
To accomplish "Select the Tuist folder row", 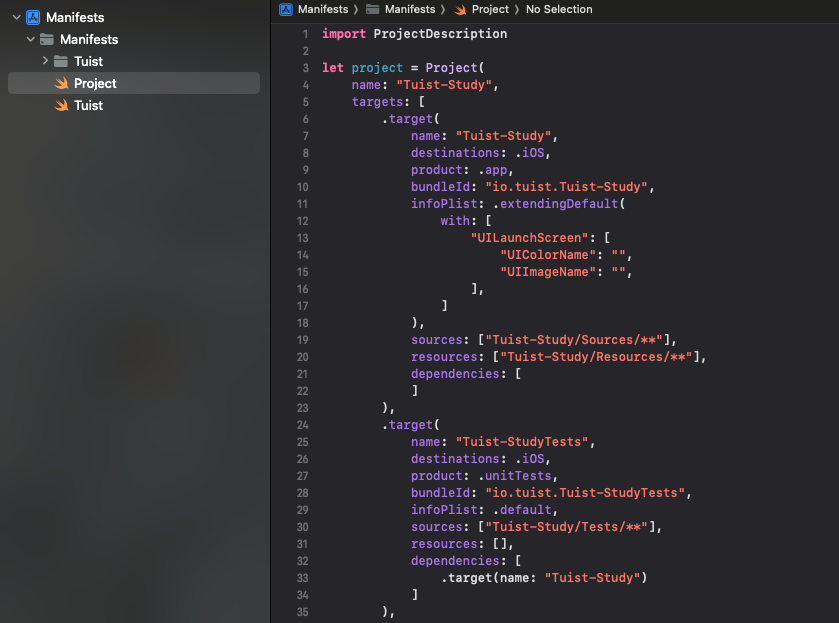I will click(134, 62).
